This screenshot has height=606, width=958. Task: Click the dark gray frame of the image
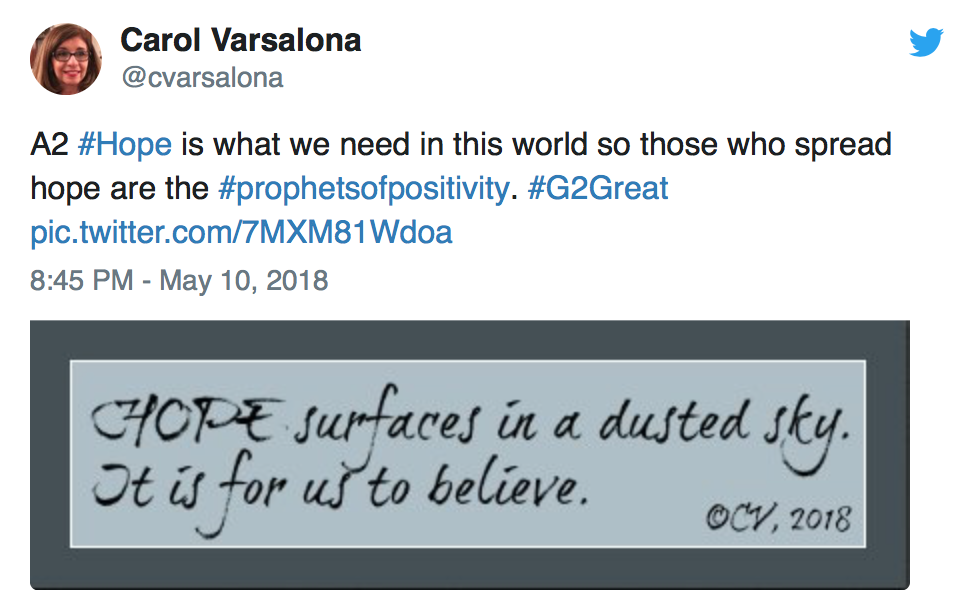pyautogui.click(x=470, y=340)
